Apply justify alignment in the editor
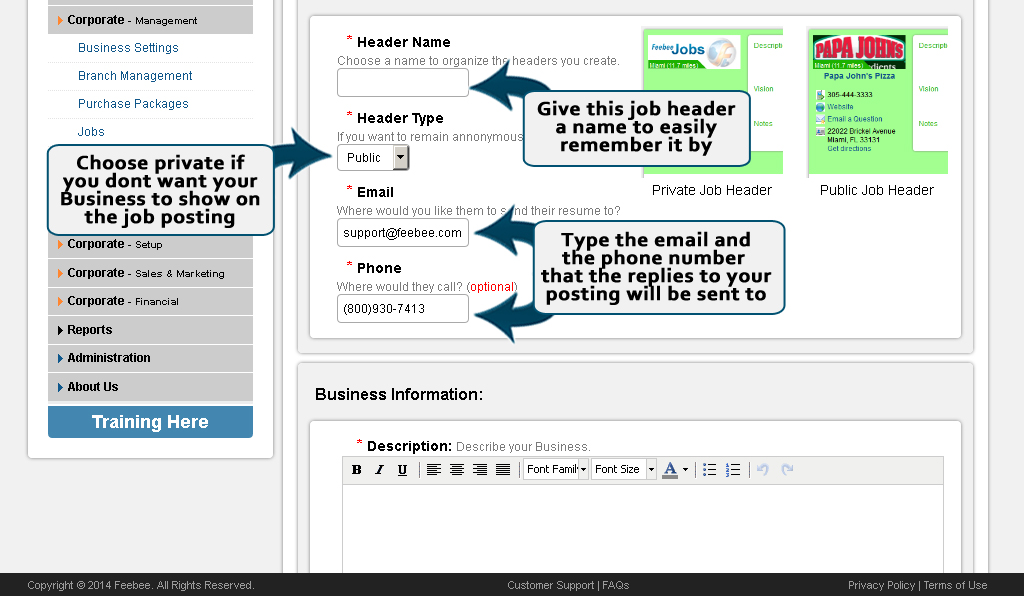The width and height of the screenshot is (1024, 596). [x=501, y=469]
